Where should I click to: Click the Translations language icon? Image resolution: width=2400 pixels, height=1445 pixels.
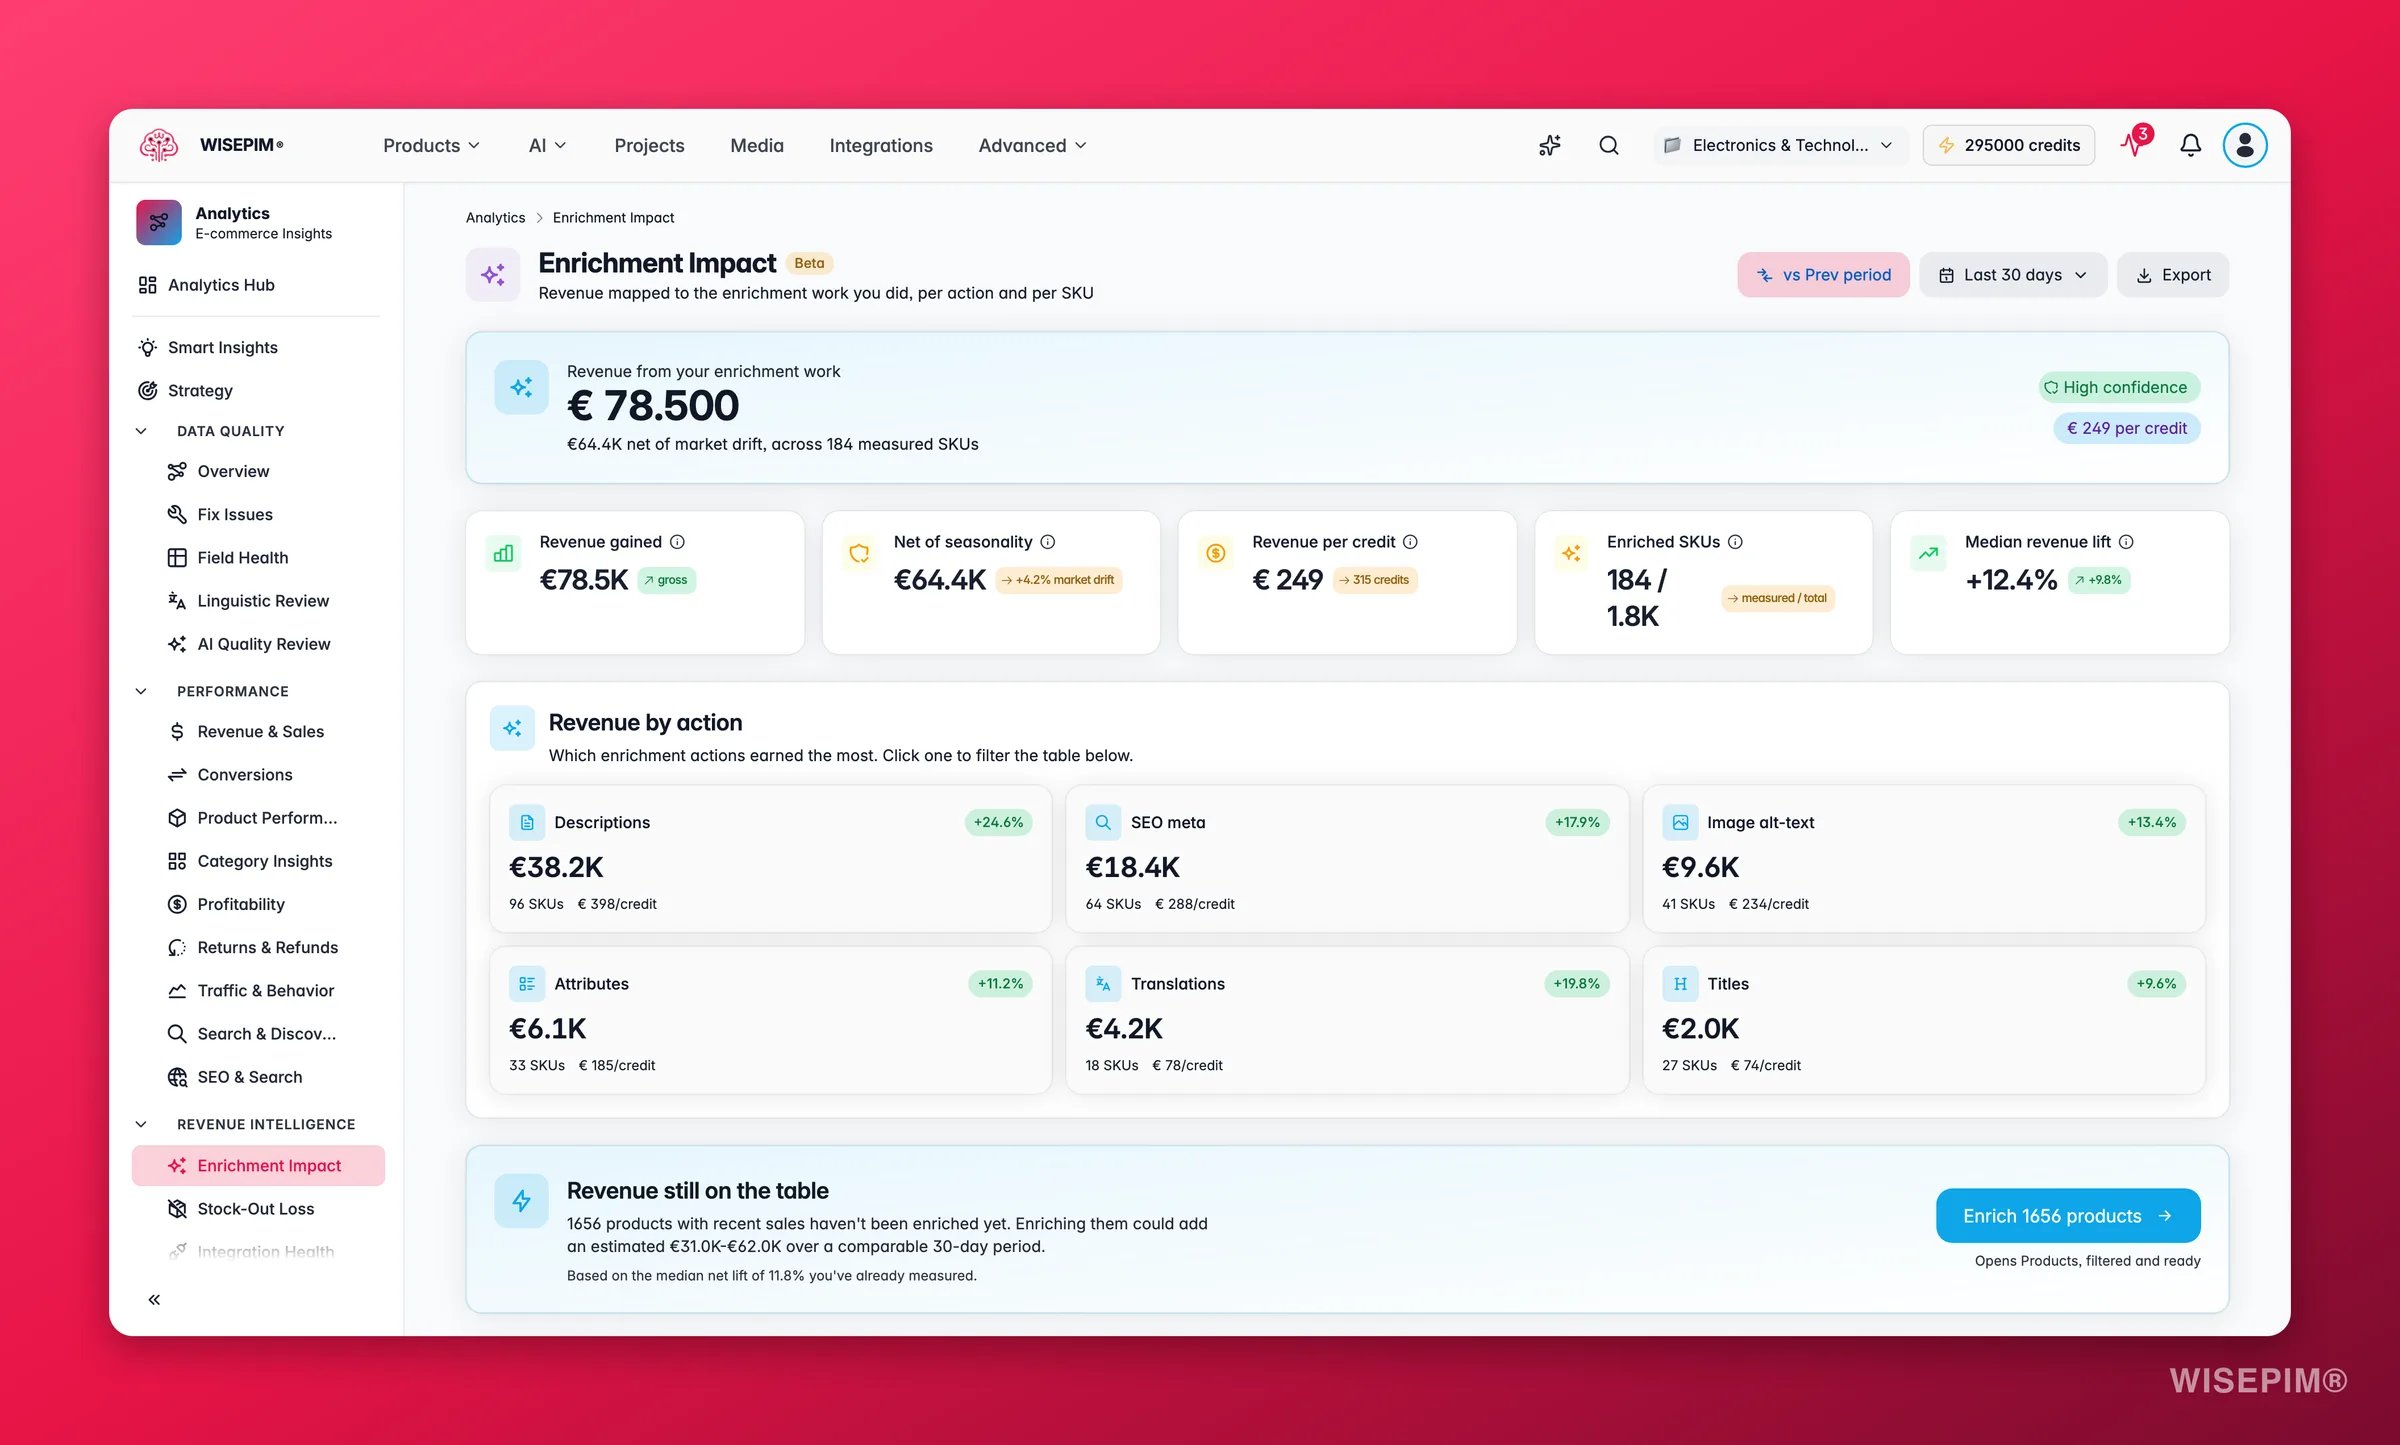pos(1103,983)
